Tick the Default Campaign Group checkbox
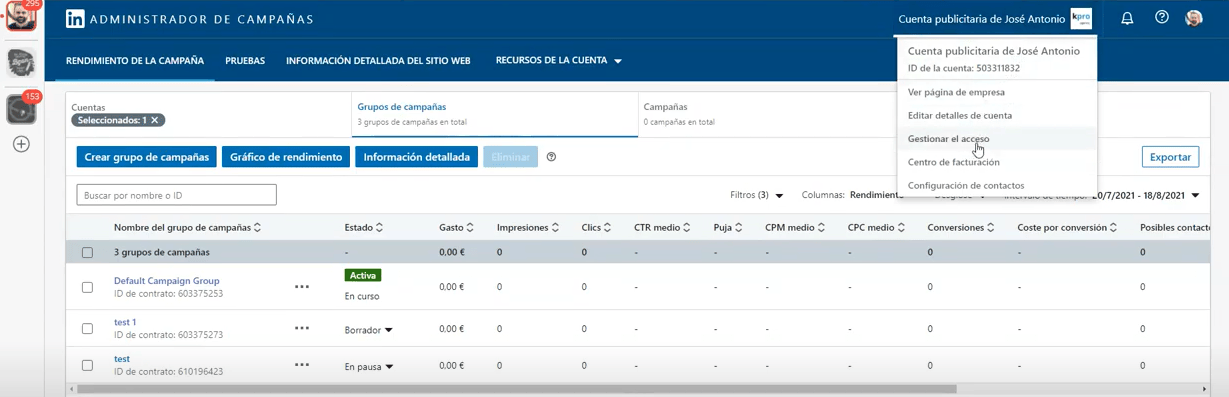1229x397 pixels. pos(87,287)
